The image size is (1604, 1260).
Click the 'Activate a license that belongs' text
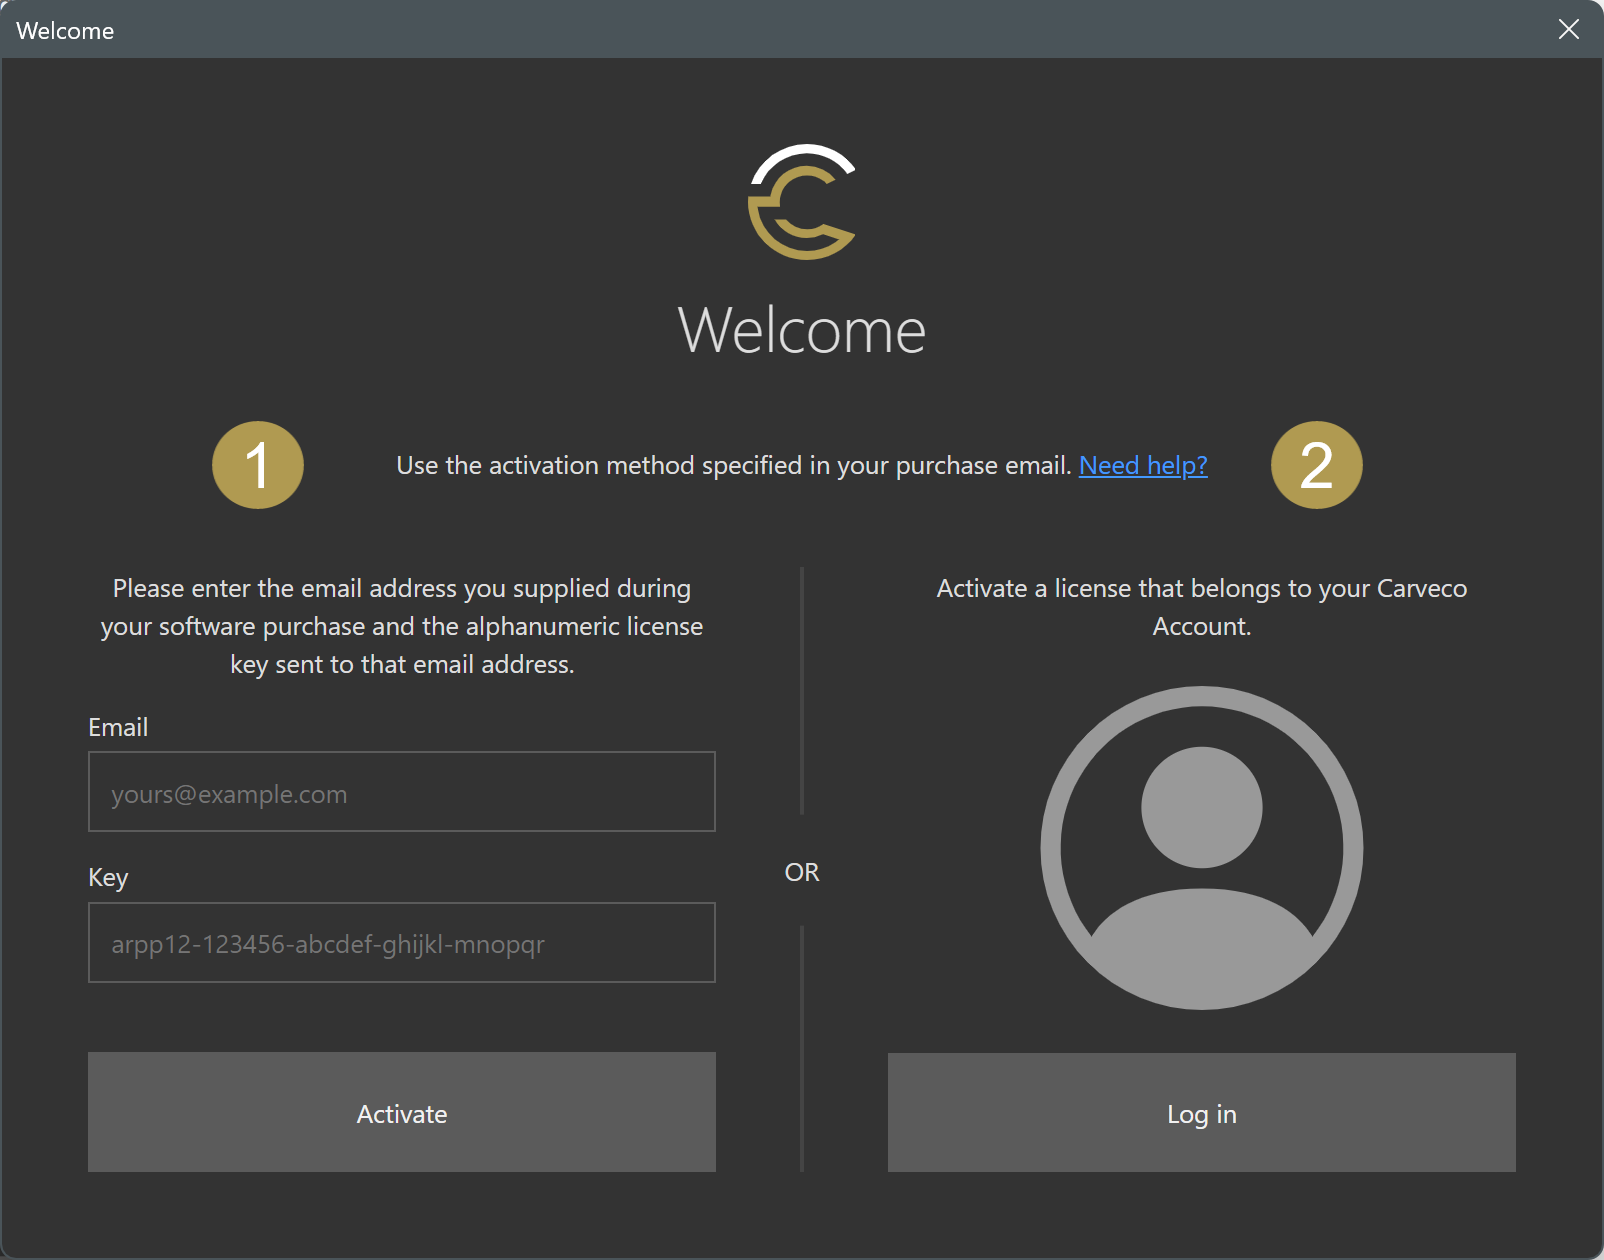coord(1202,607)
